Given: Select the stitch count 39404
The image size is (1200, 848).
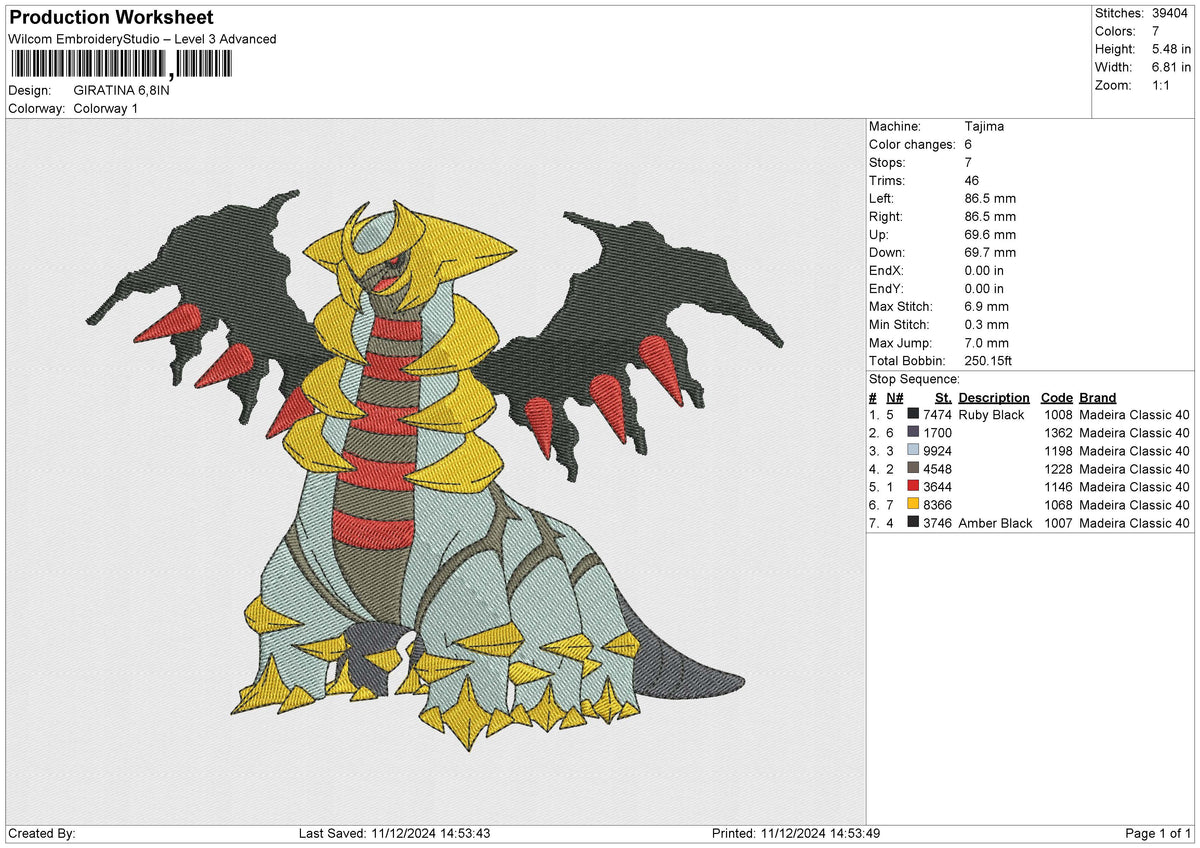Looking at the screenshot, I should (x=1170, y=13).
